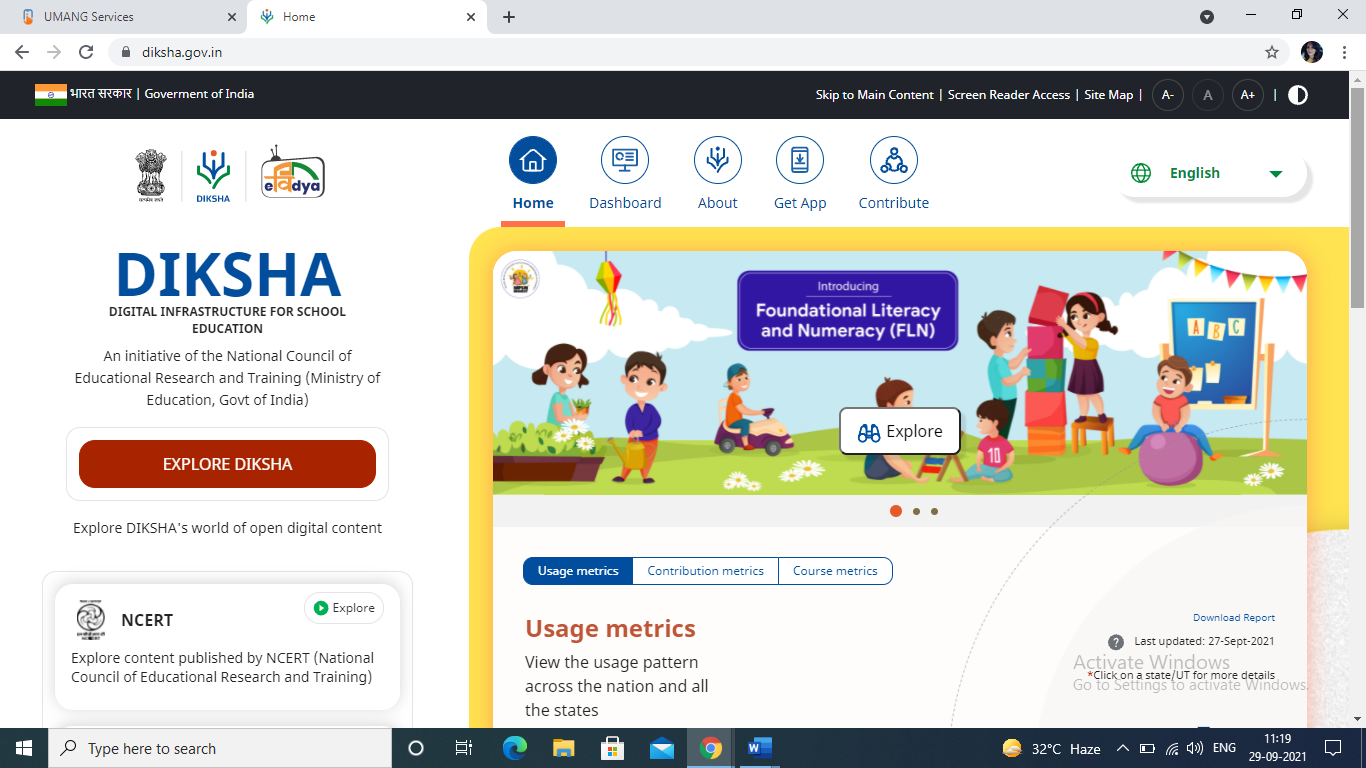Image resolution: width=1366 pixels, height=768 pixels.
Task: Open the Dashboard section icon
Action: 625,159
